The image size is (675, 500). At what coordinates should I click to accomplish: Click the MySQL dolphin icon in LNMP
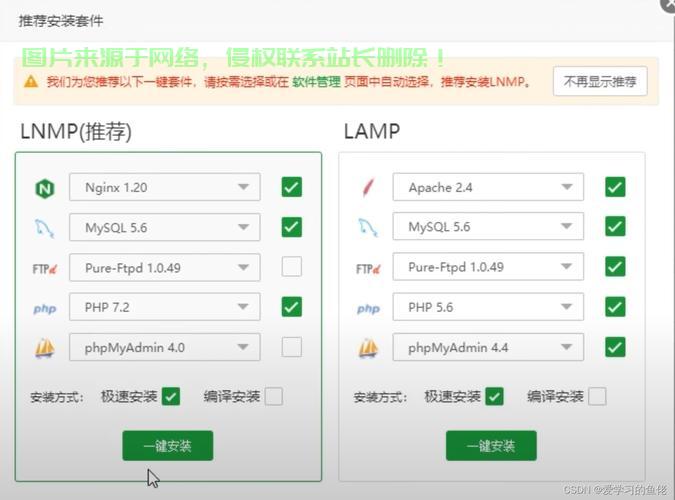(x=45, y=228)
